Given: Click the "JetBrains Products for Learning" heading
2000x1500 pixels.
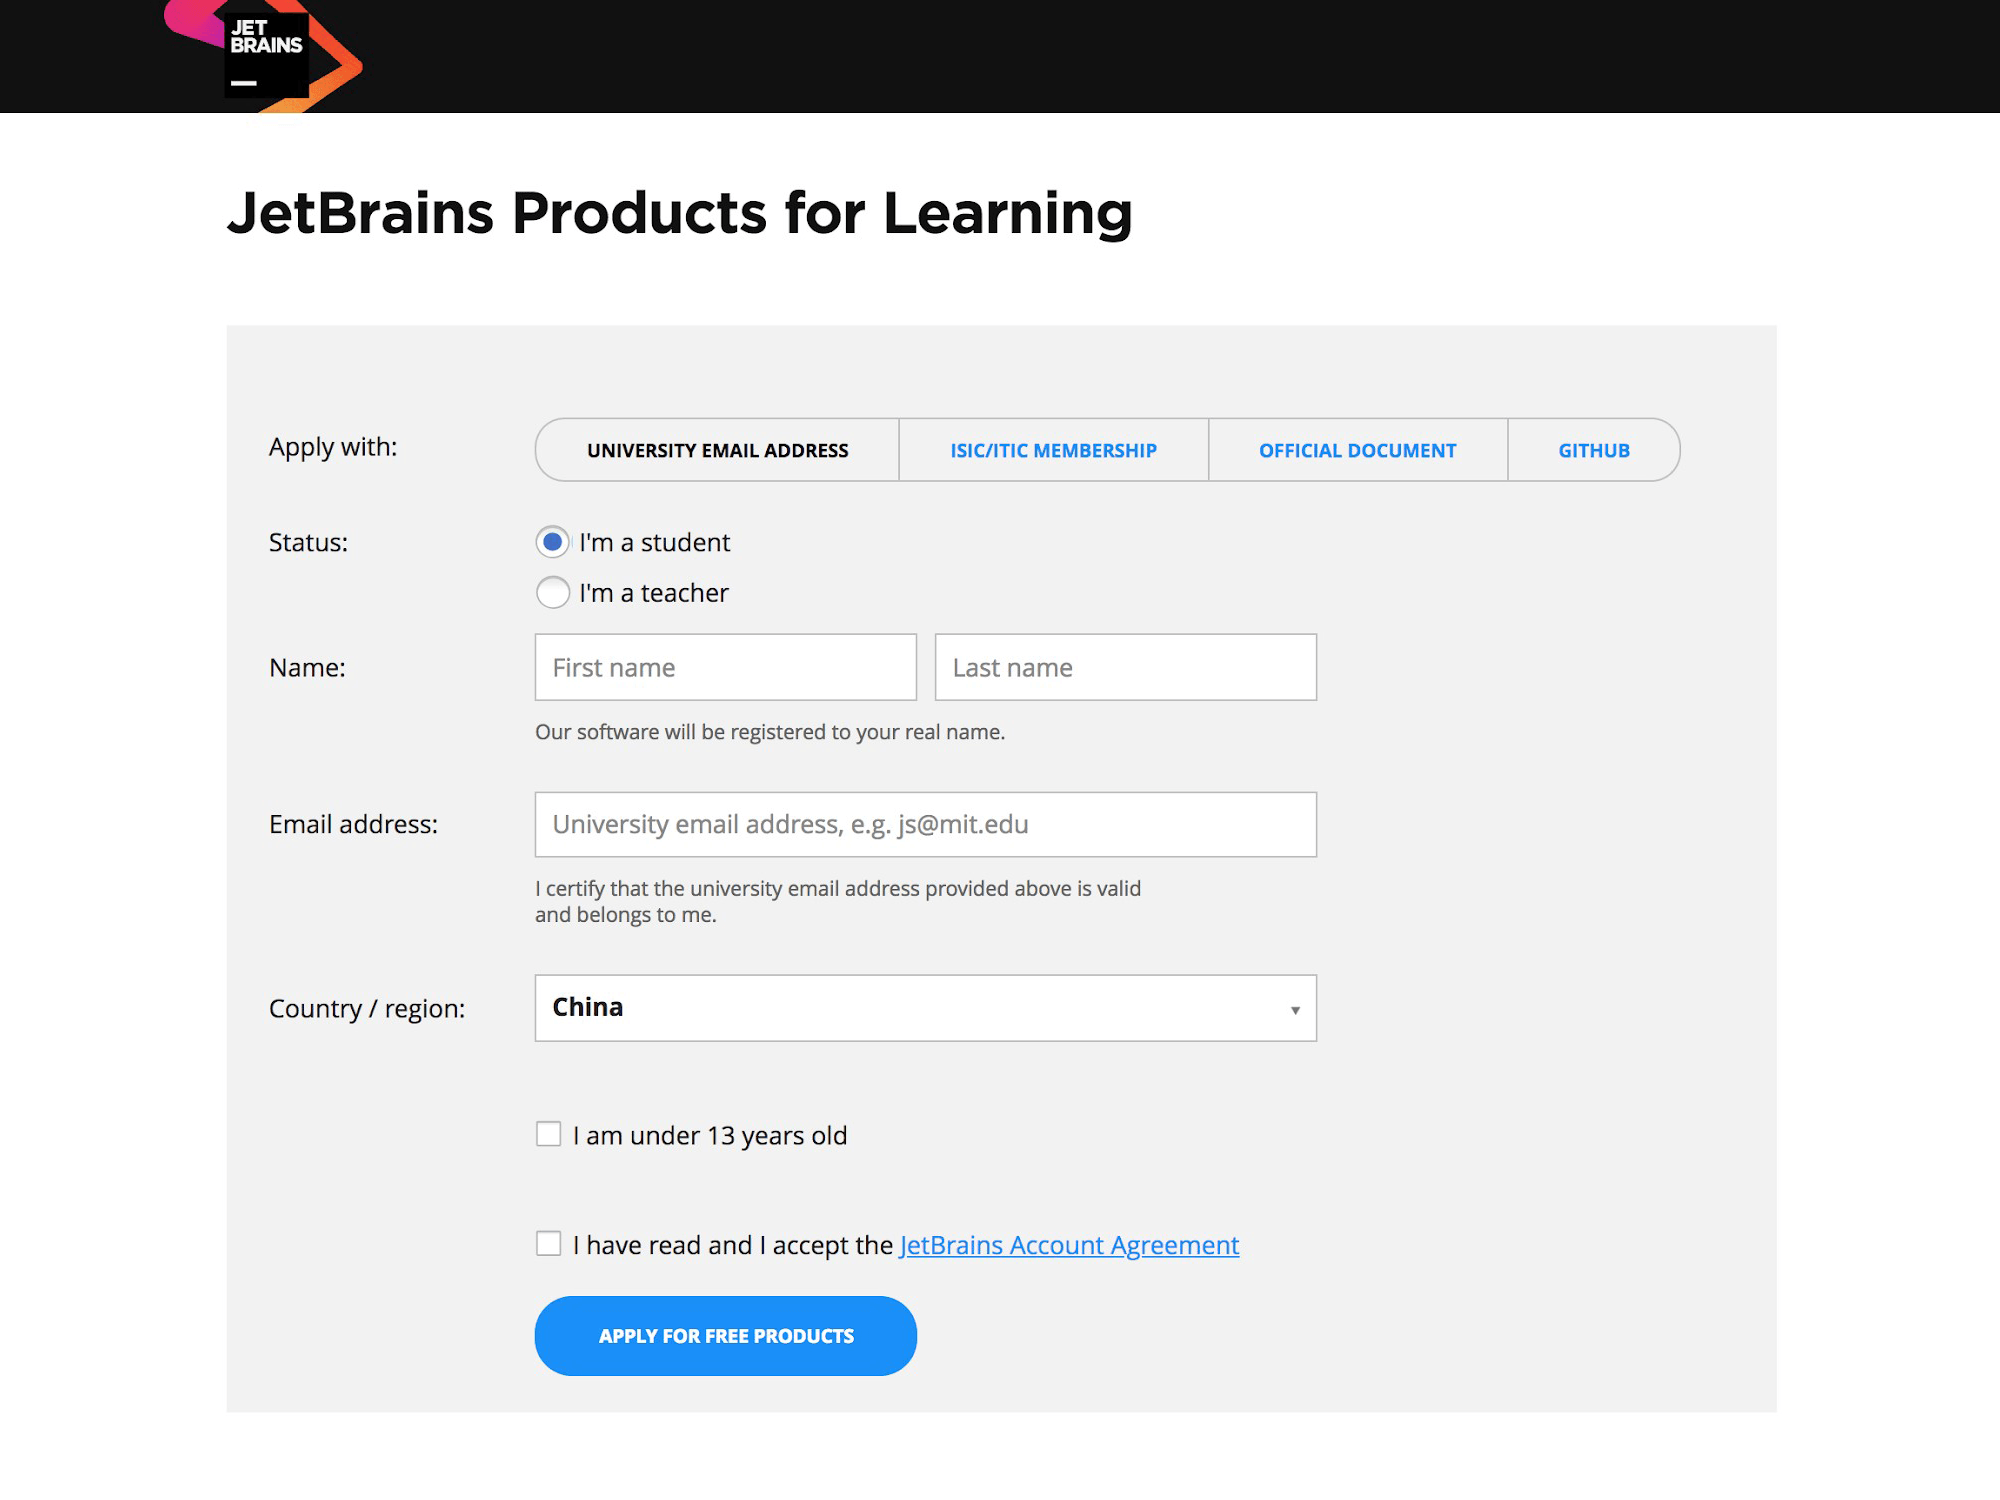Looking at the screenshot, I should tap(680, 213).
